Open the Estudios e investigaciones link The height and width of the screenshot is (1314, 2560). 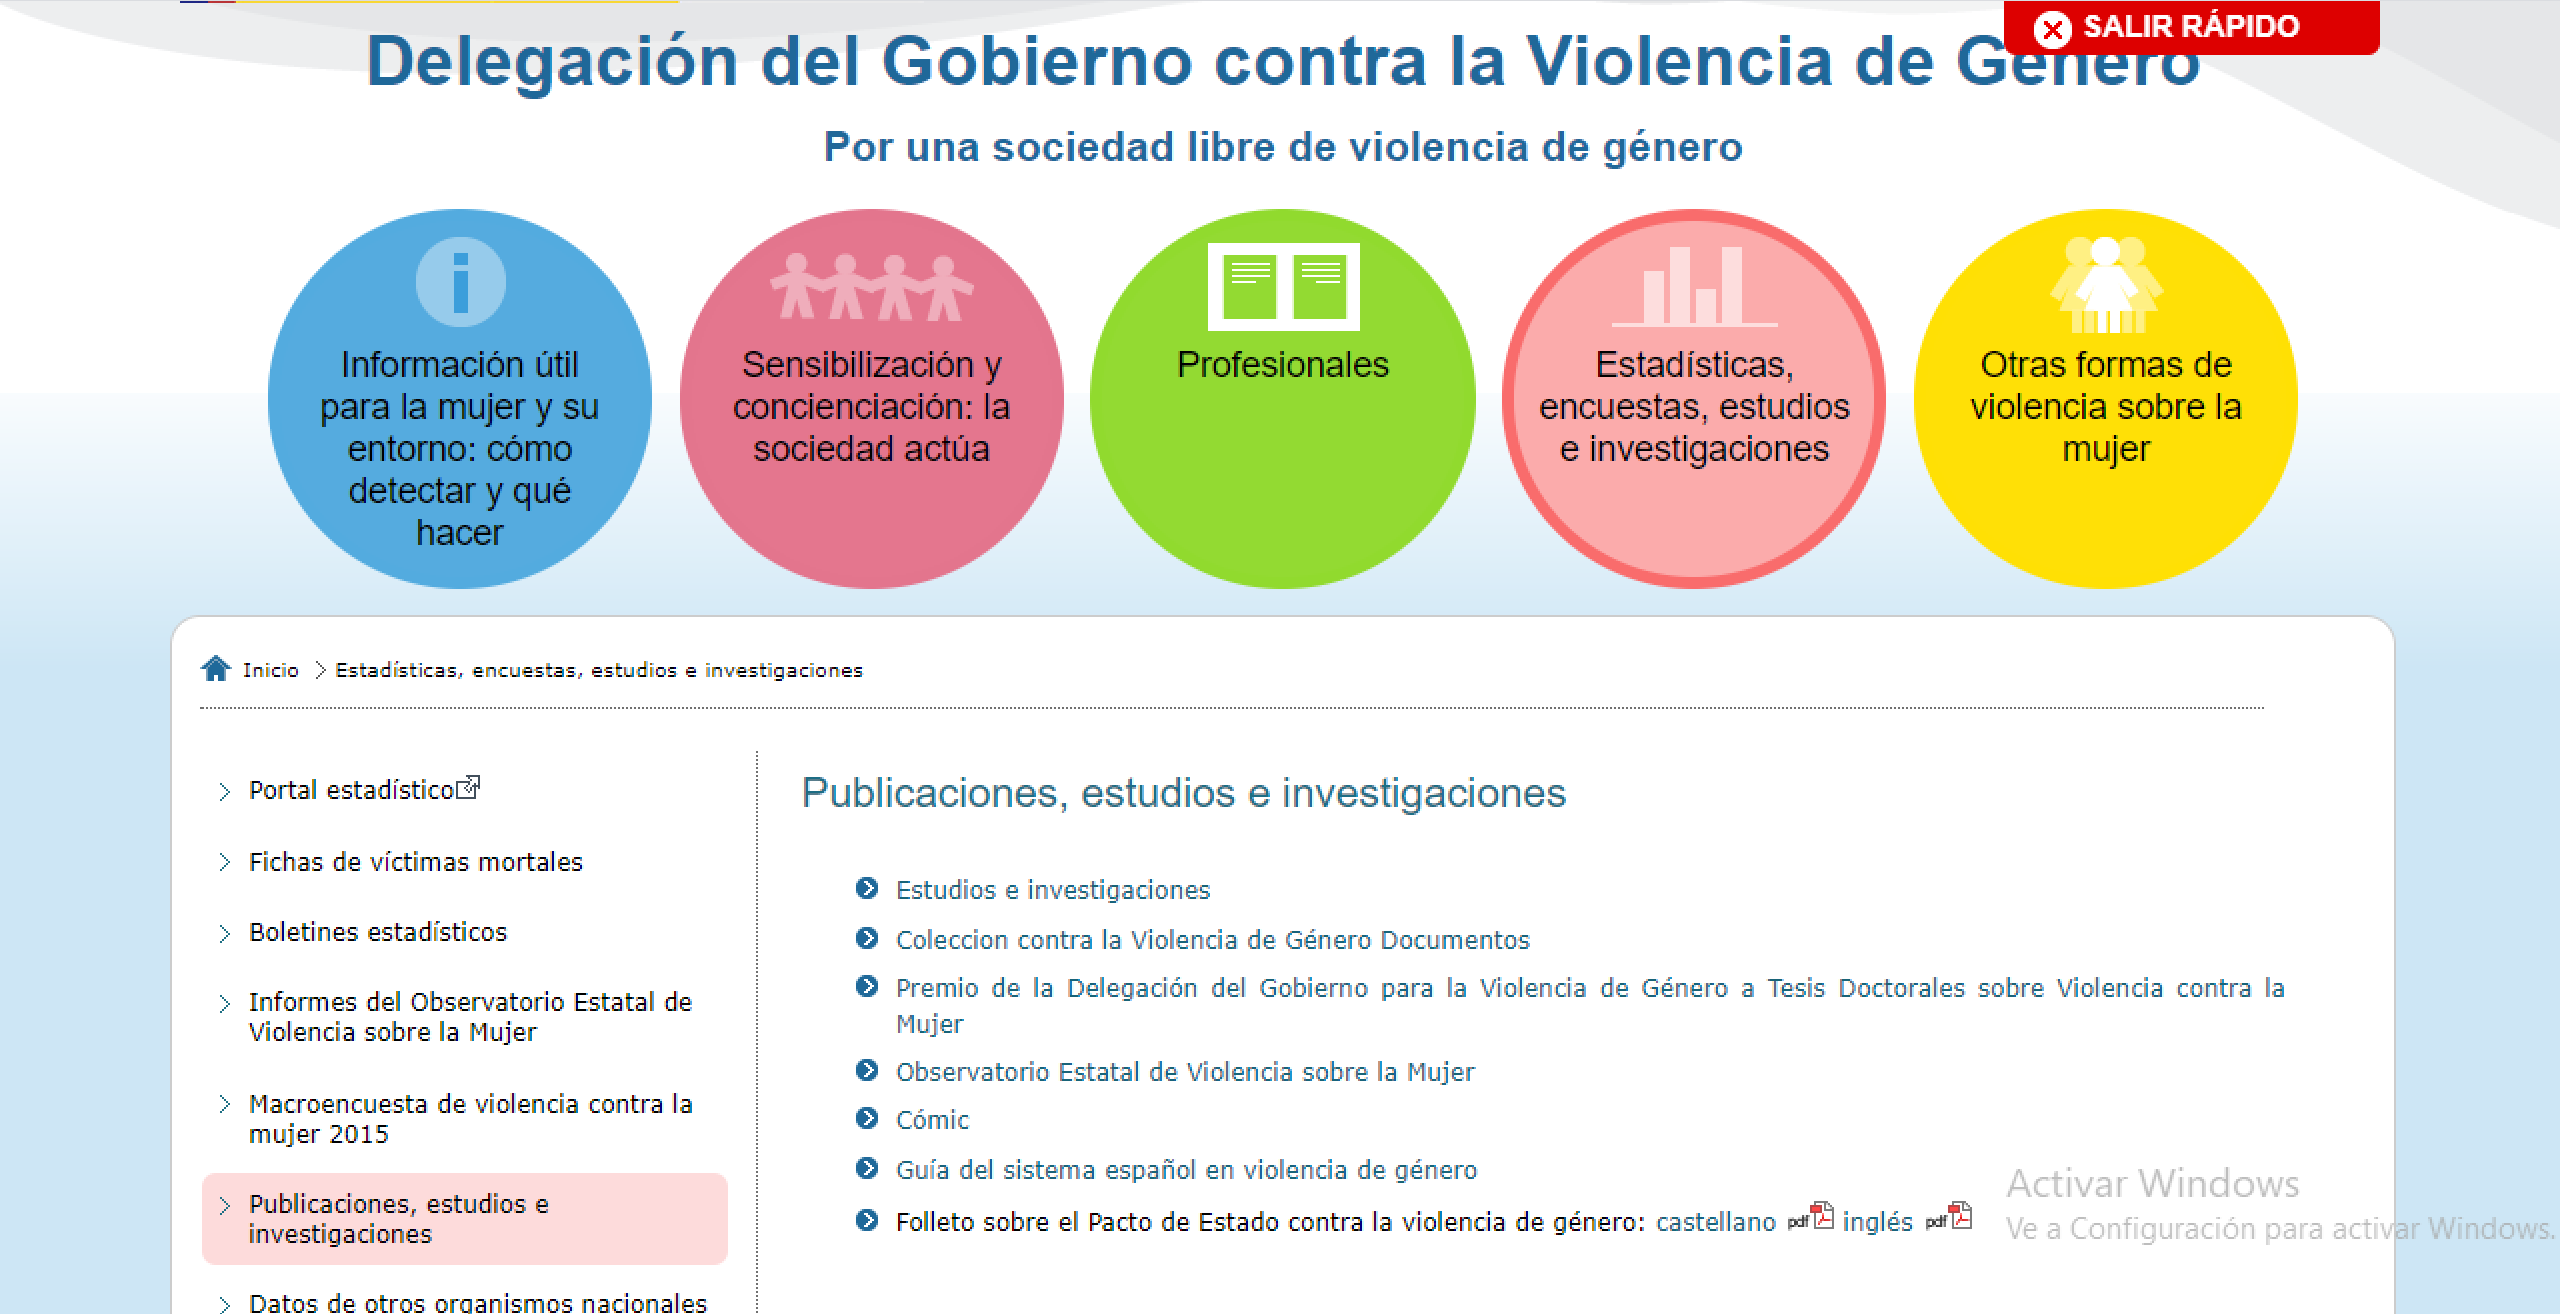click(1053, 890)
